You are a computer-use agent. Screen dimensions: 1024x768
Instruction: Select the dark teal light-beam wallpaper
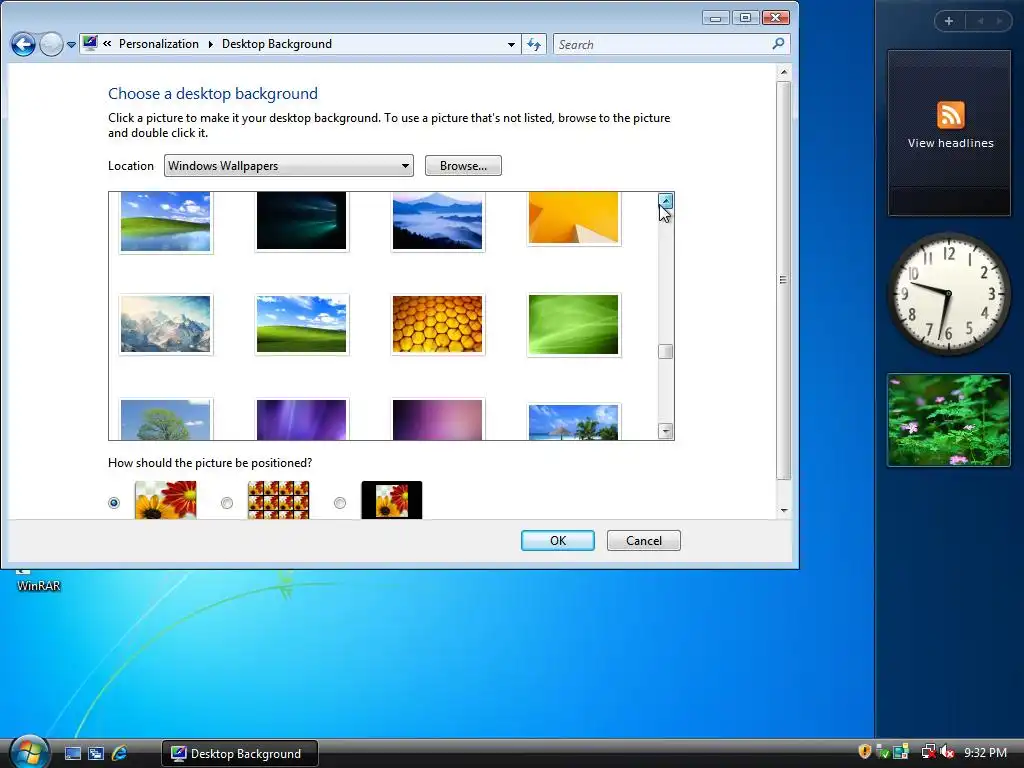(x=301, y=221)
